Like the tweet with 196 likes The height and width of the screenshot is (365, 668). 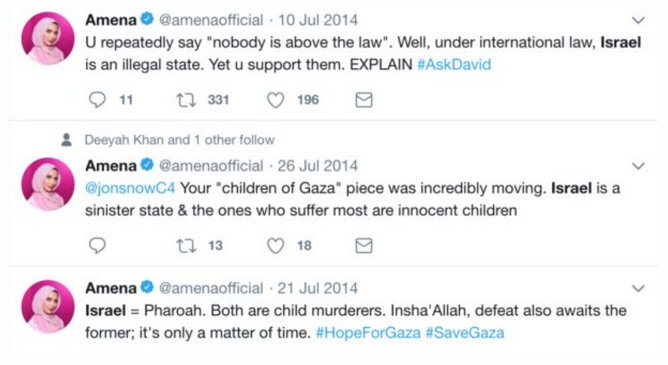pos(275,100)
